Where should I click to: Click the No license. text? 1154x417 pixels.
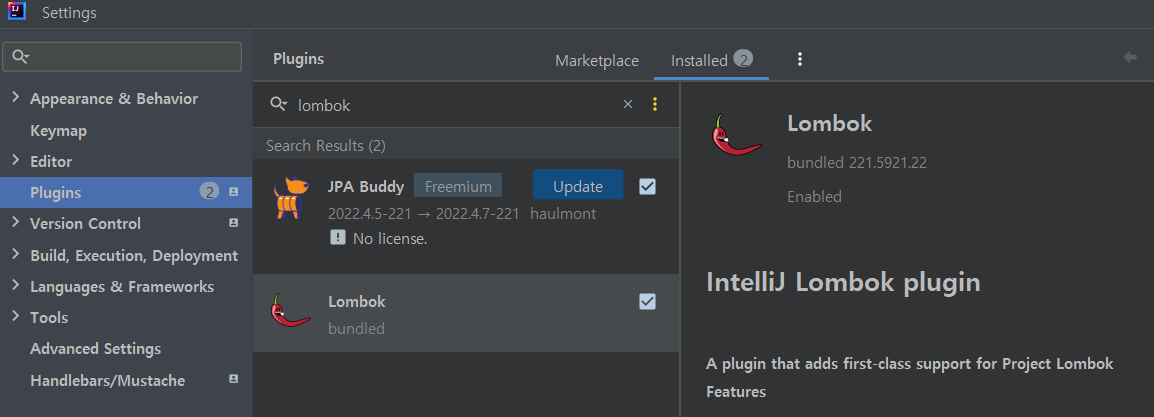coord(390,238)
